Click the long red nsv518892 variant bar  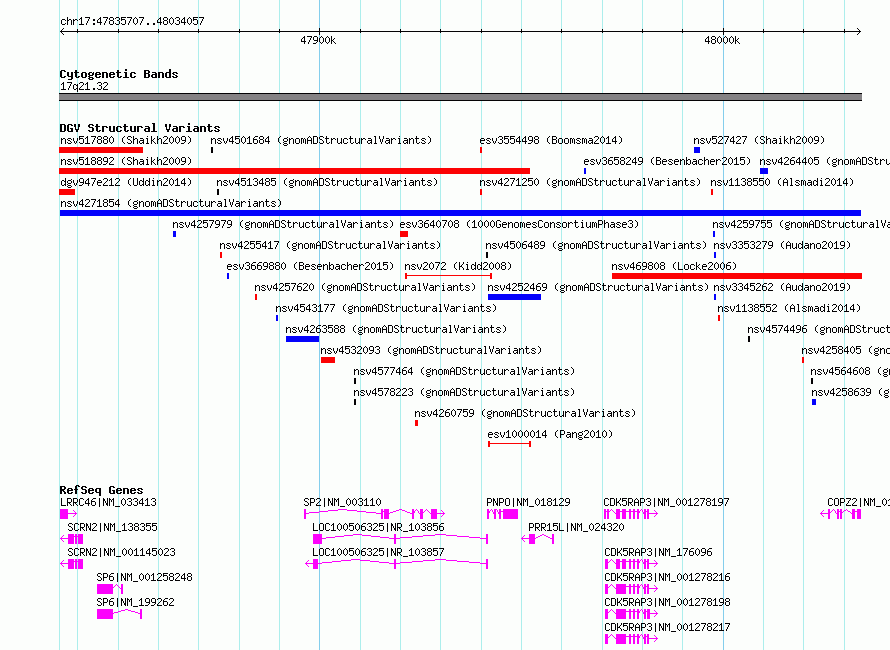click(295, 171)
